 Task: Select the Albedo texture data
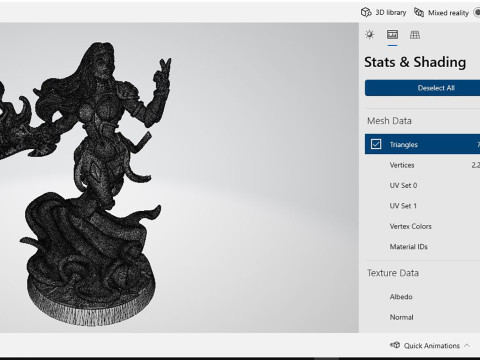point(422,297)
